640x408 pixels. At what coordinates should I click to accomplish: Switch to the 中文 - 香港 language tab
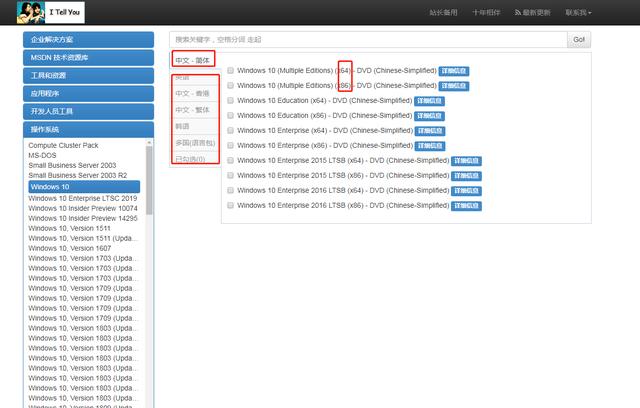pos(192,93)
